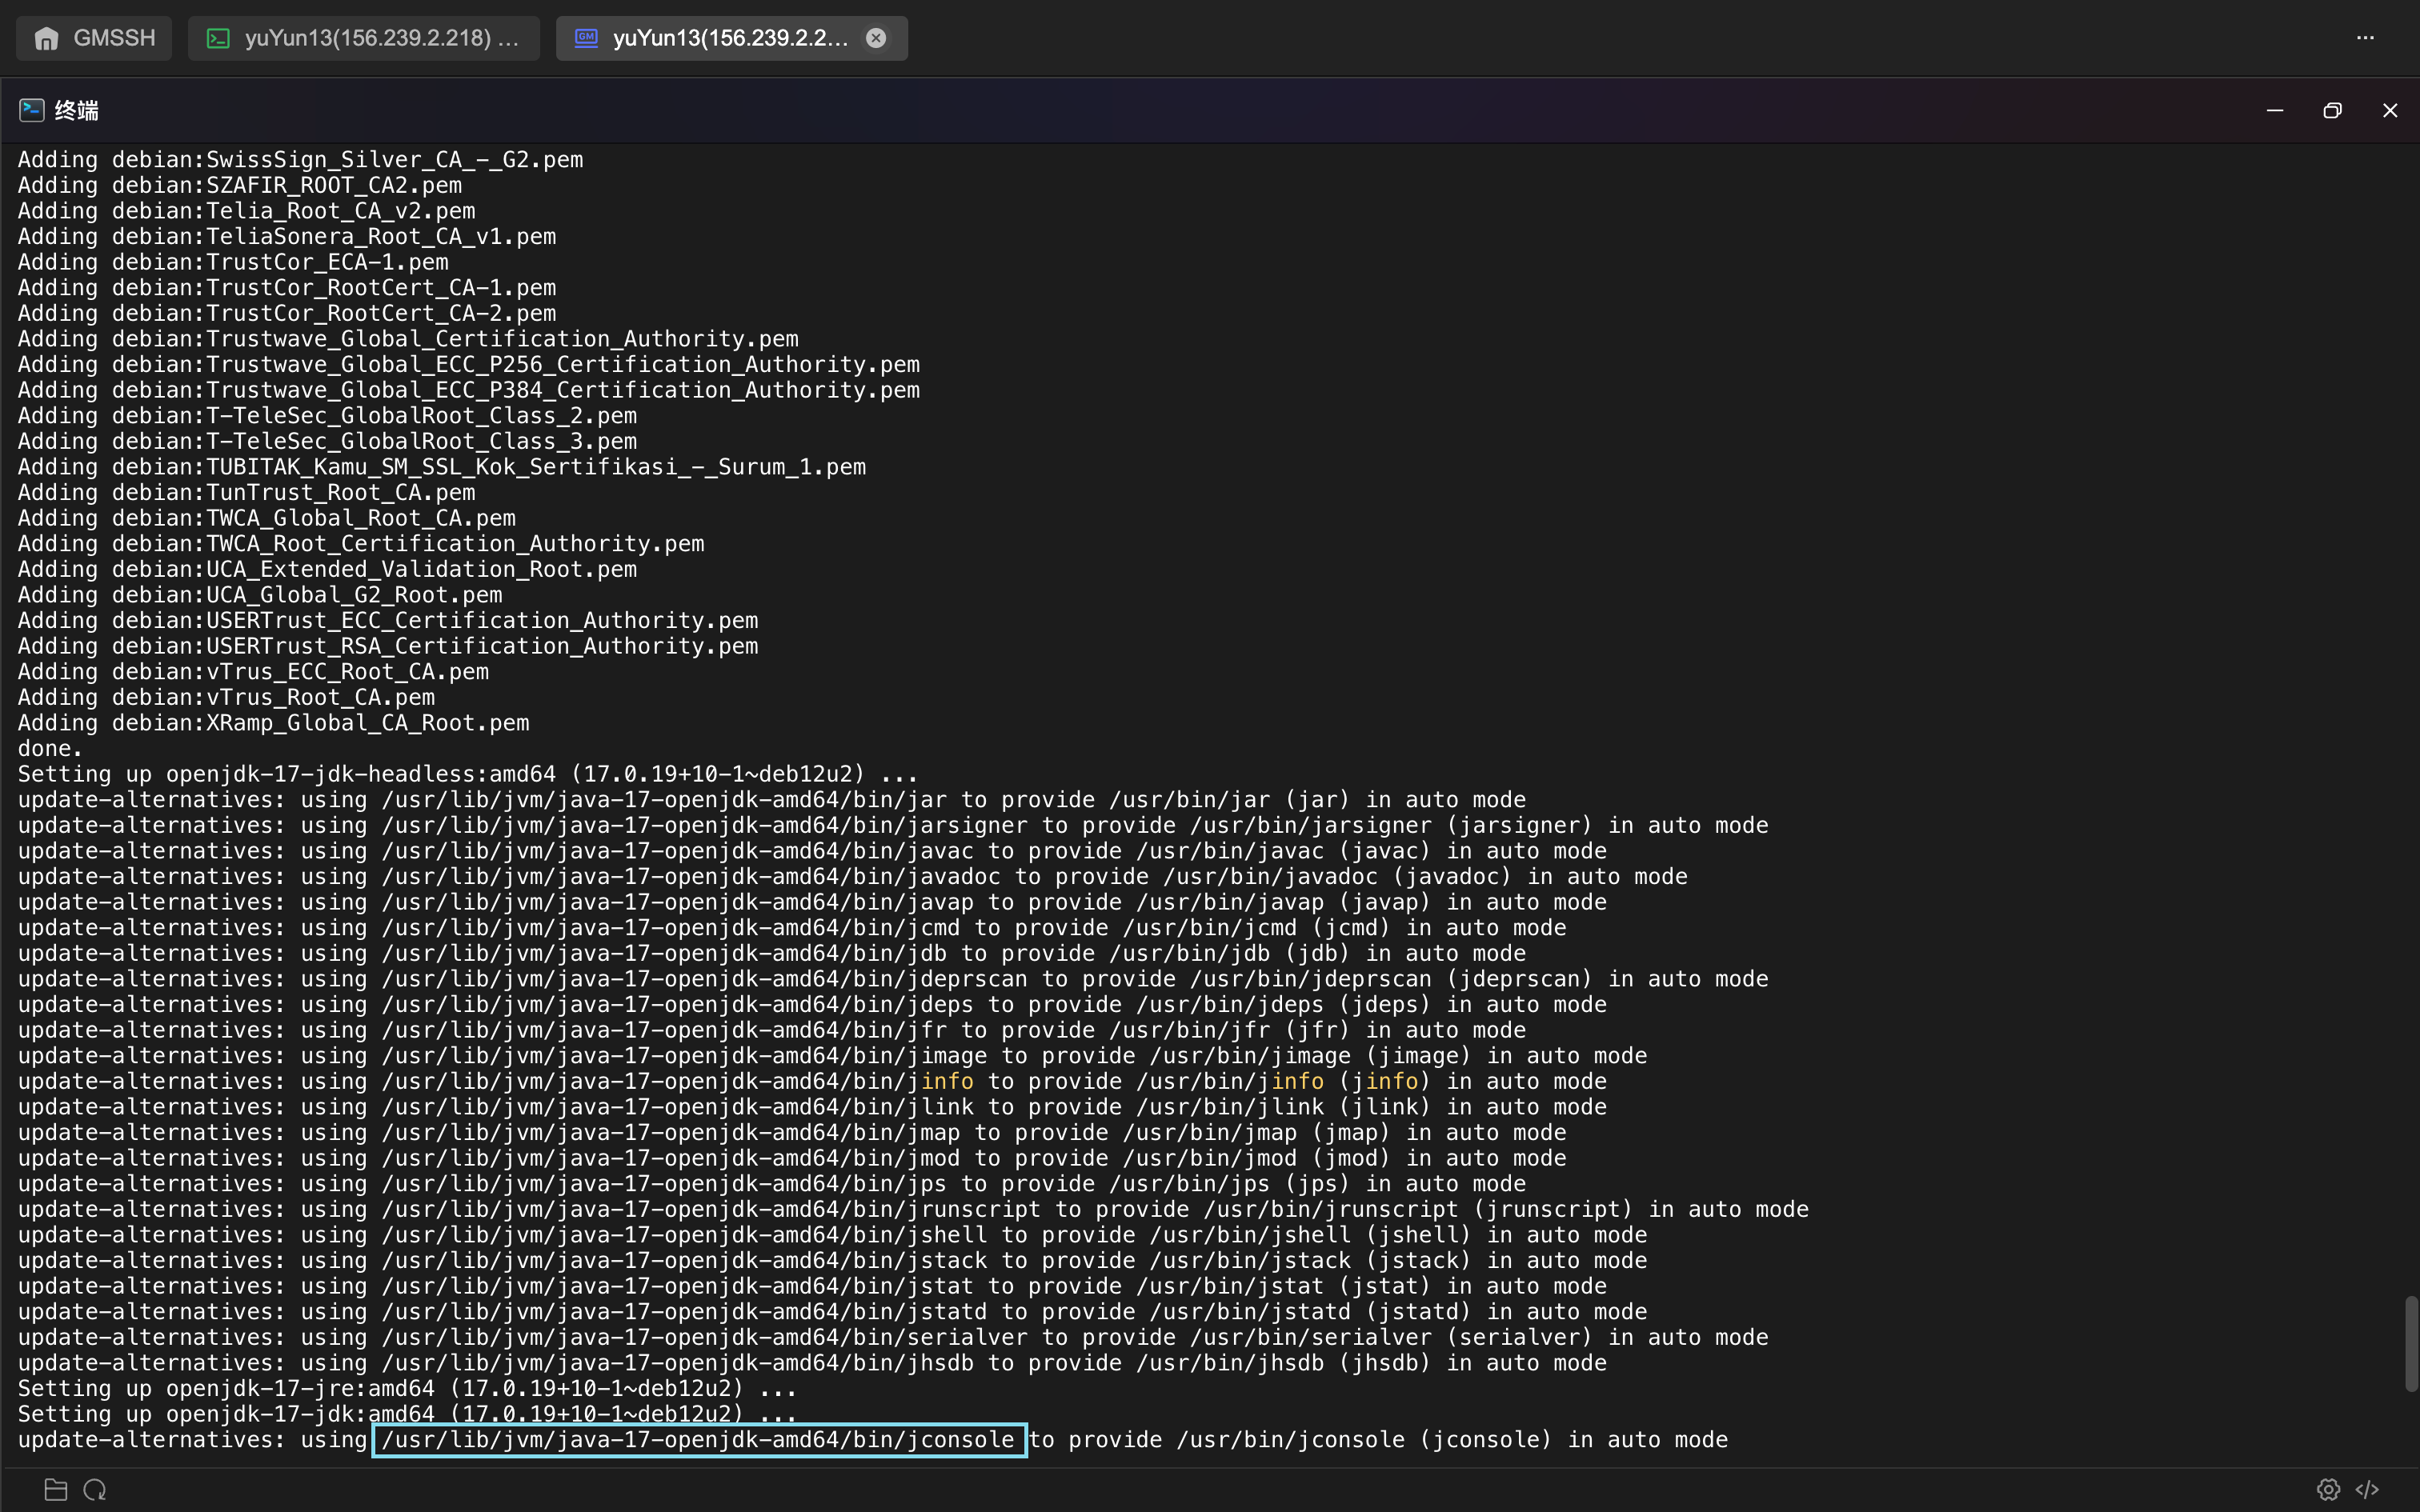This screenshot has width=2420, height=1512.
Task: Click the update-alternatives line for bin/jar
Action: click(772, 800)
